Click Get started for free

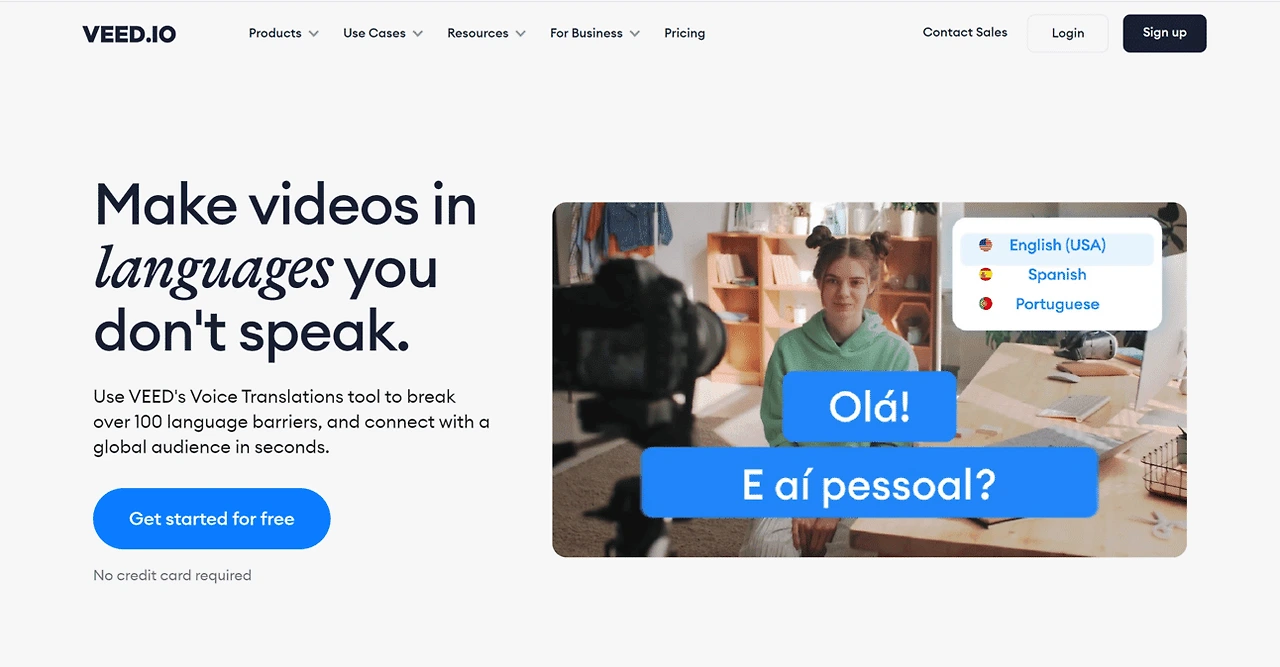212,519
